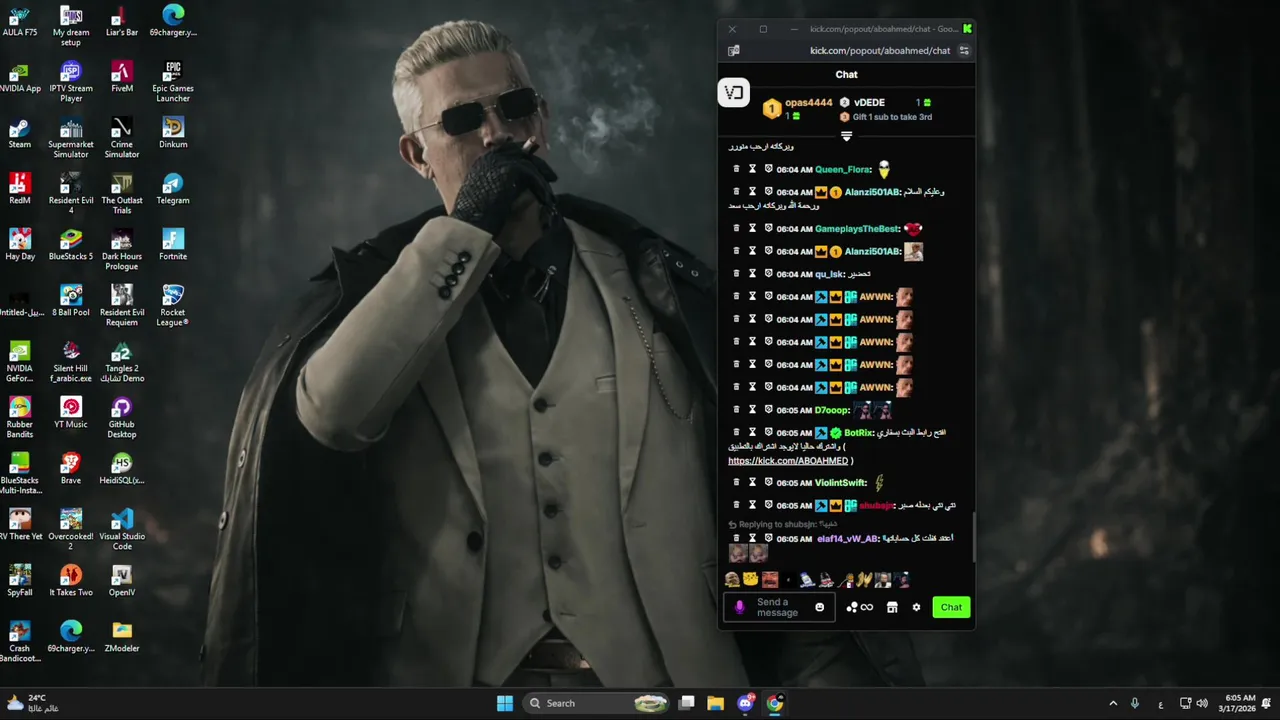This screenshot has width=1280, height=720.
Task: Open the chat shop storefront icon
Action: pyautogui.click(x=892, y=607)
